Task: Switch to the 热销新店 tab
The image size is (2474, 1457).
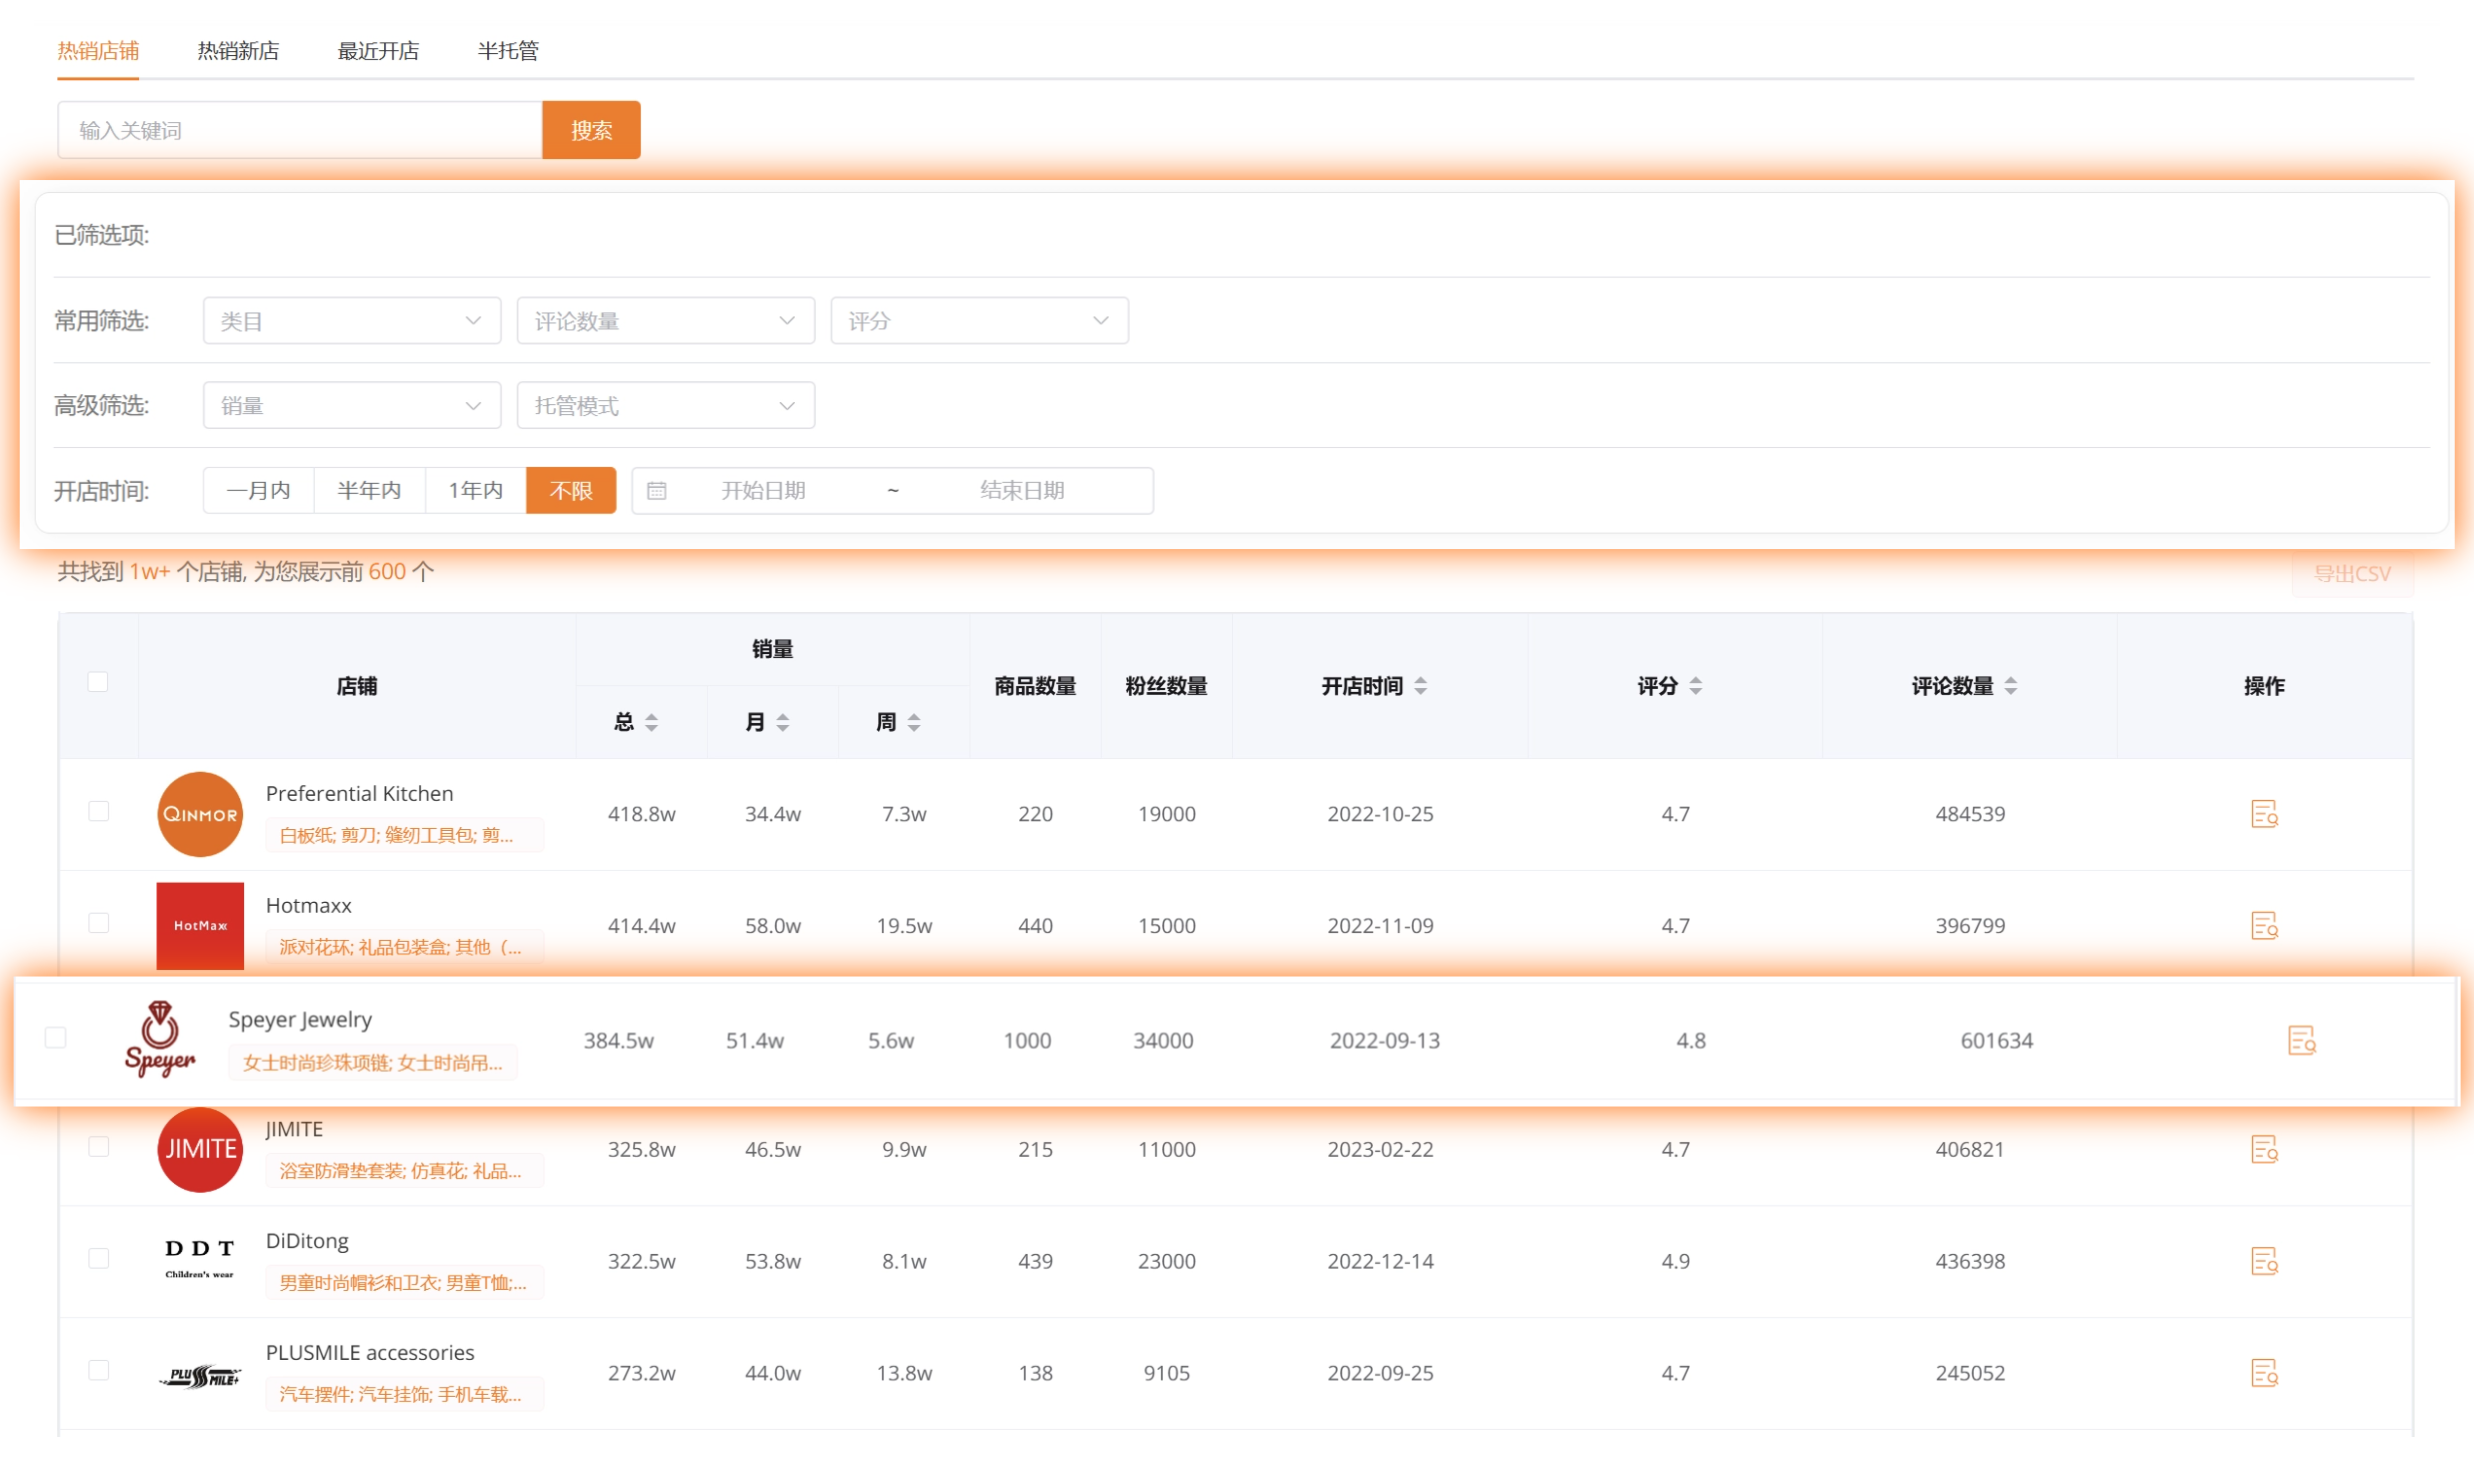Action: click(238, 51)
